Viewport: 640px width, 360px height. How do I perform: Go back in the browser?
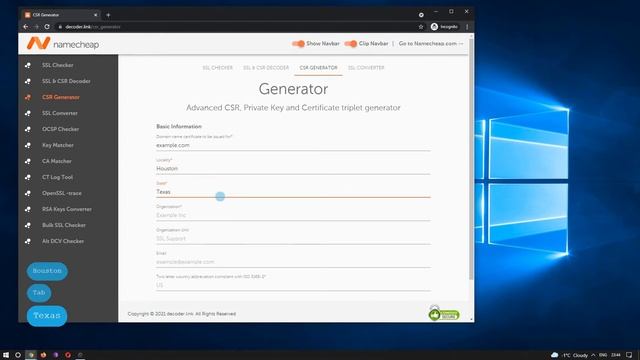pos(26,27)
